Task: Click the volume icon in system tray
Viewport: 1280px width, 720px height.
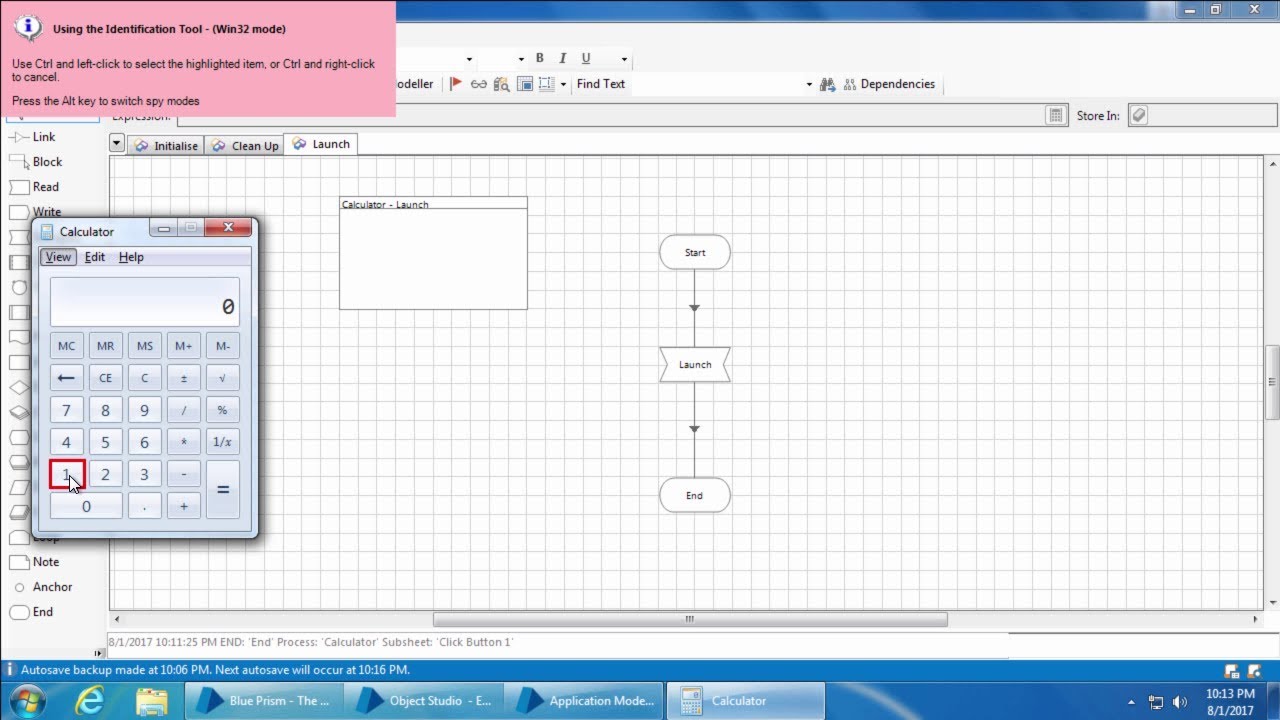Action: point(1179,702)
